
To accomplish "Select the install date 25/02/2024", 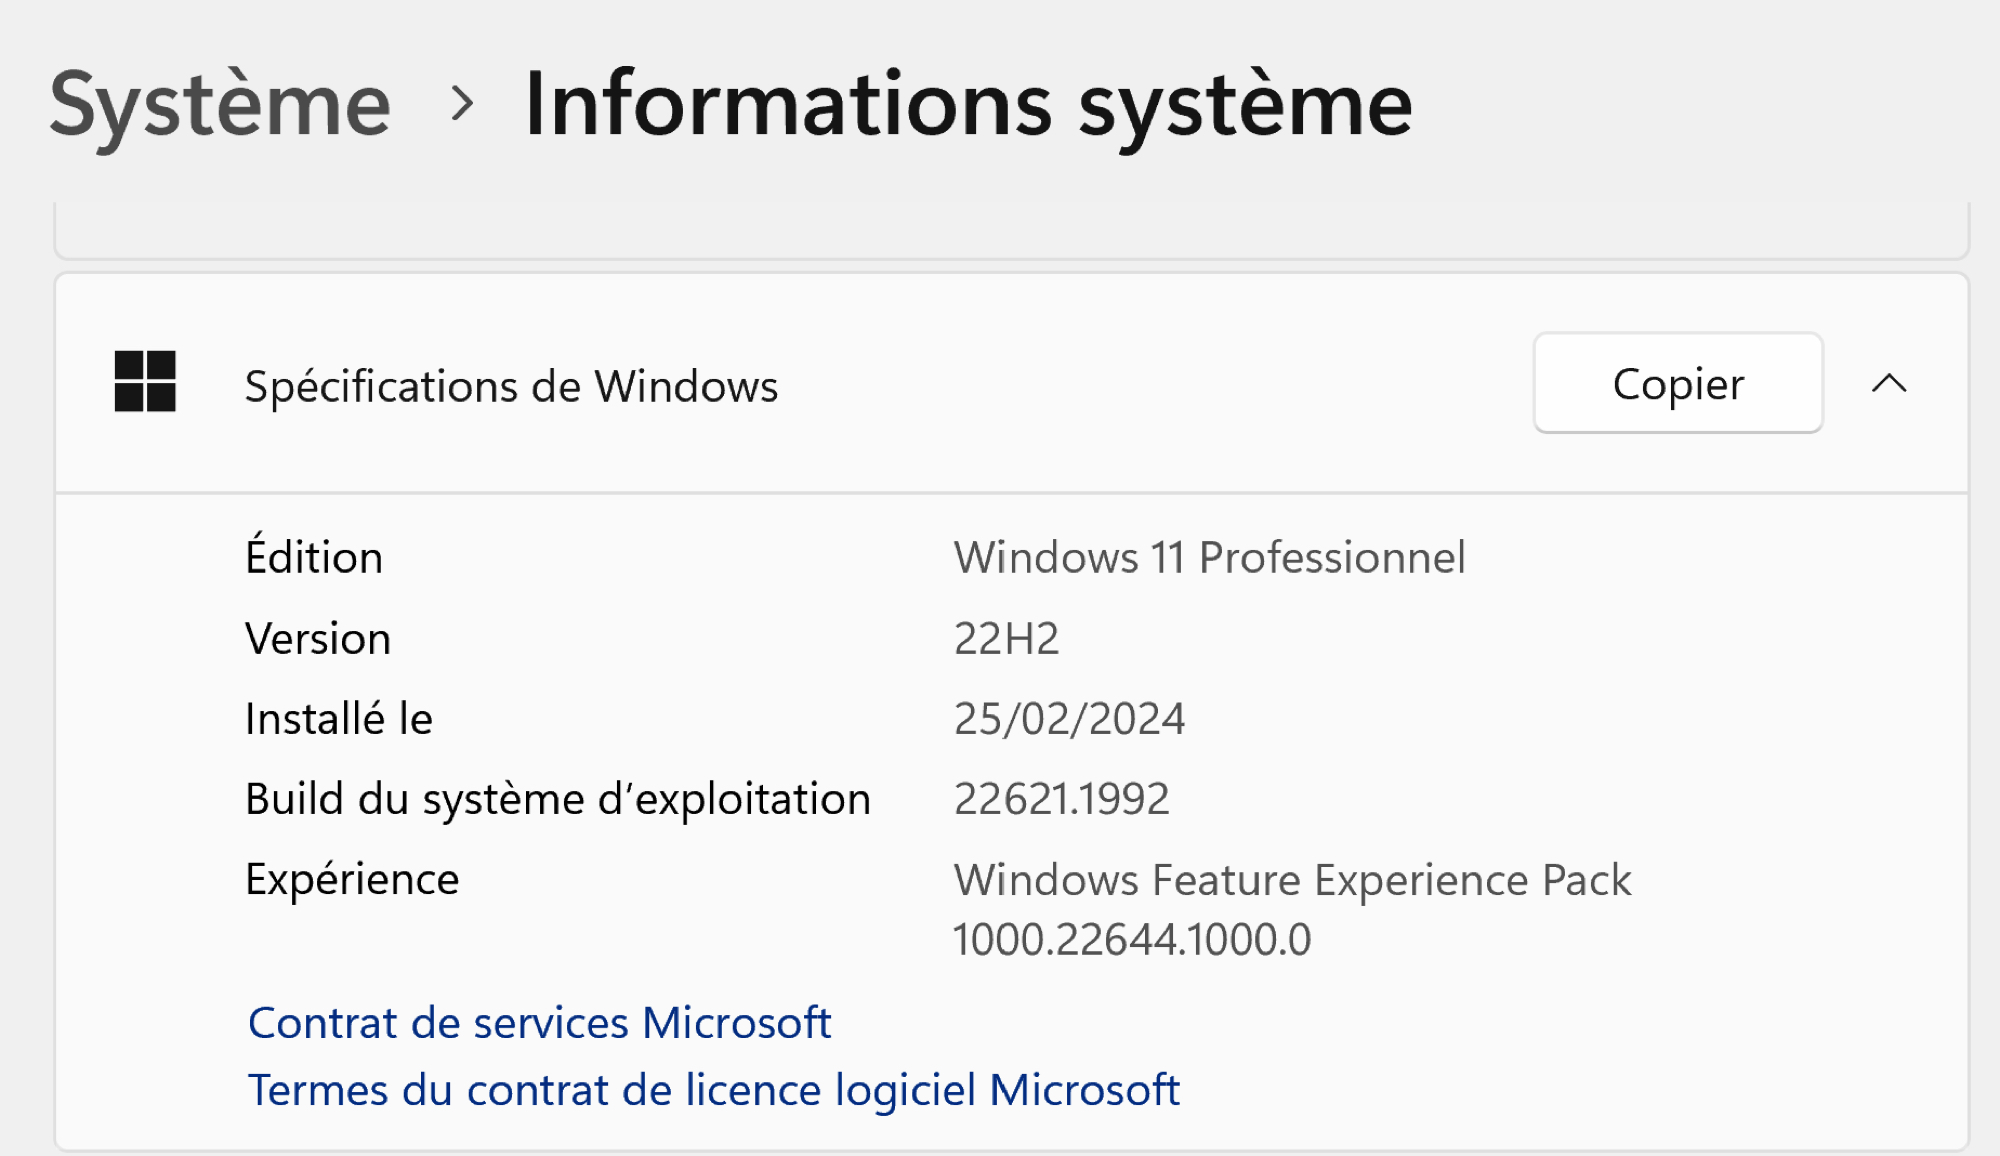I will point(1069,719).
